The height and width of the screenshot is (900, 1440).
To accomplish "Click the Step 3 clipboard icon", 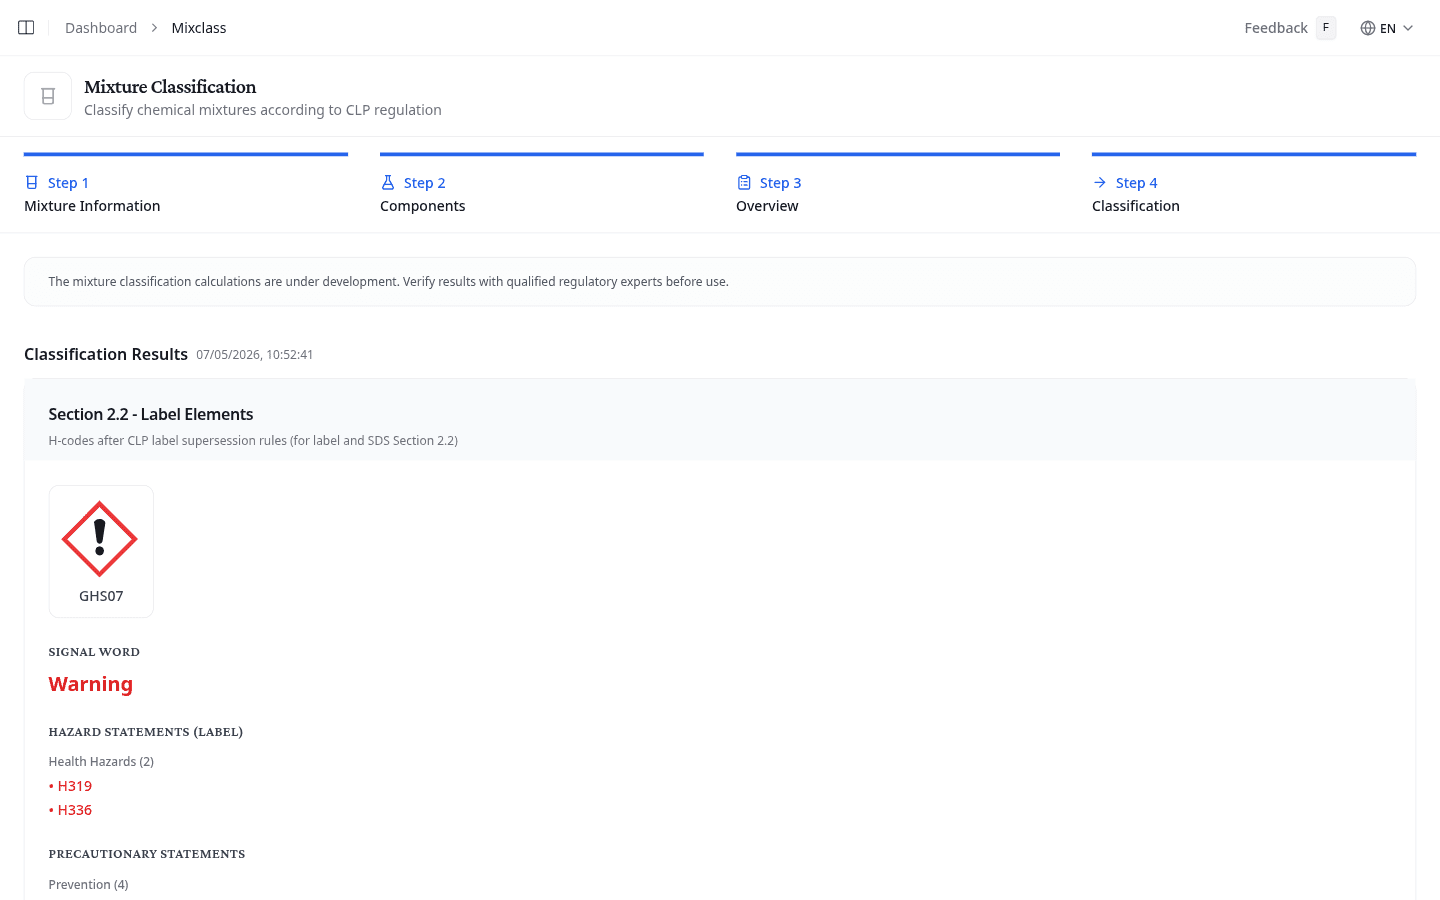I will pyautogui.click(x=744, y=182).
